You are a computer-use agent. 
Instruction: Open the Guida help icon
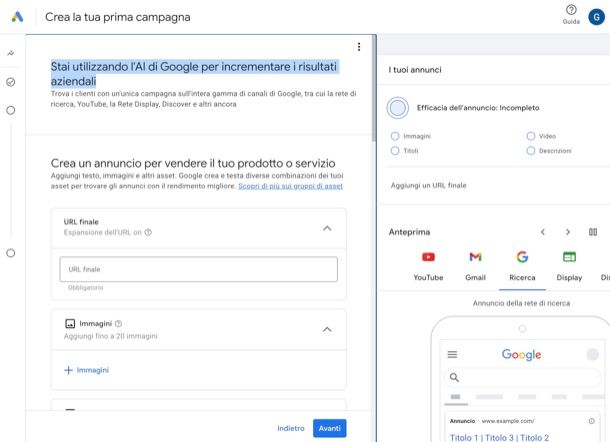[x=571, y=10]
